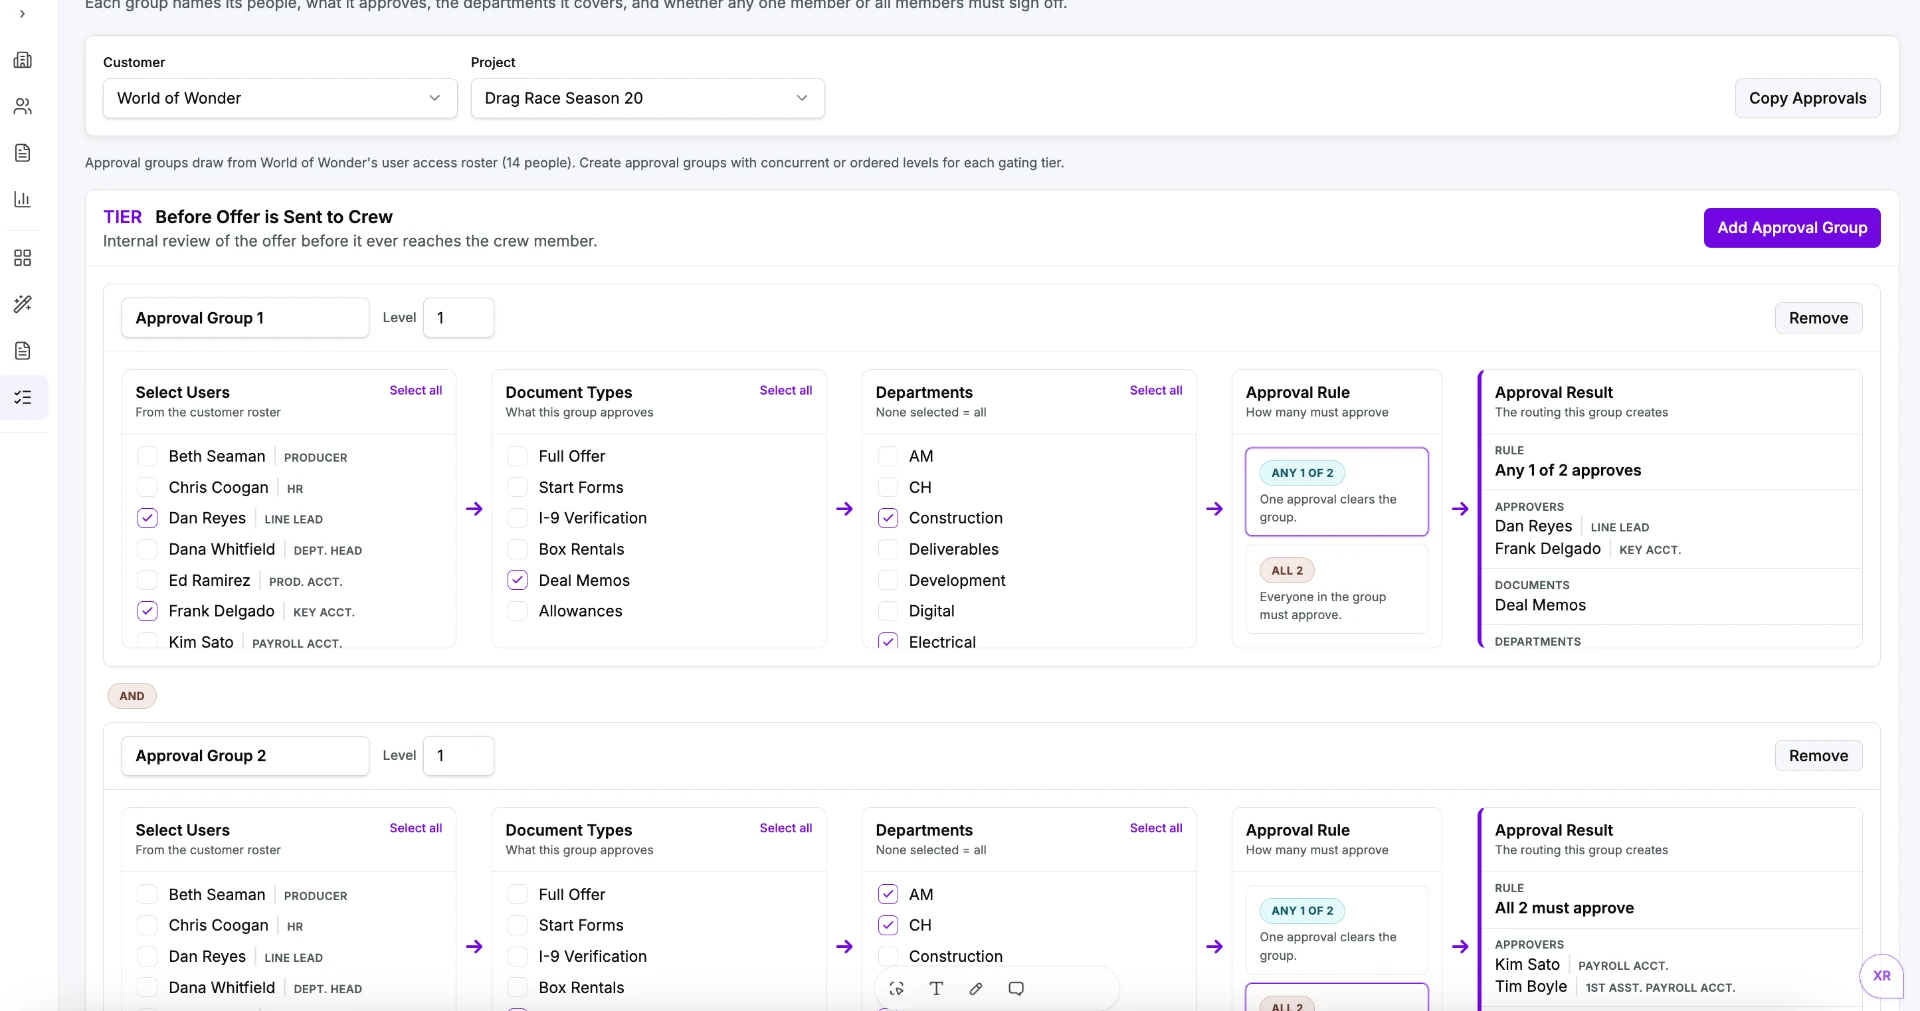Check Development department in Approval Group 1

pos(887,580)
